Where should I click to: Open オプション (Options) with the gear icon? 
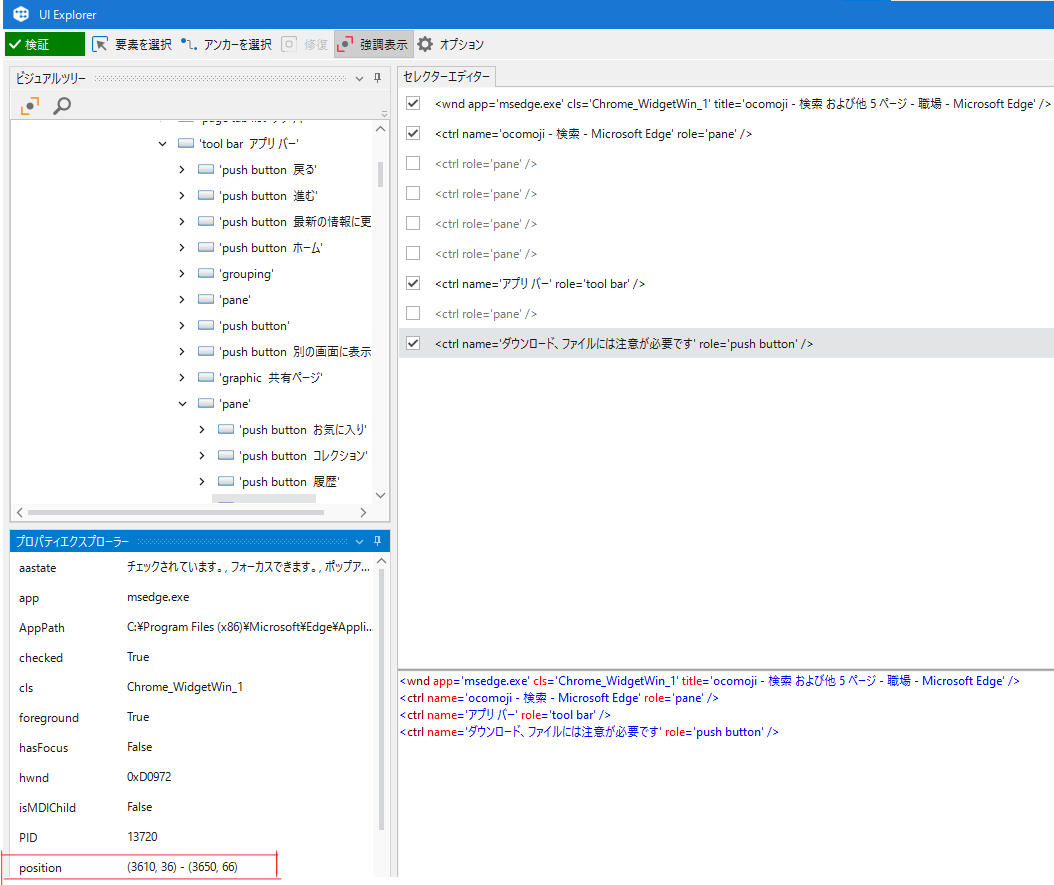[450, 44]
